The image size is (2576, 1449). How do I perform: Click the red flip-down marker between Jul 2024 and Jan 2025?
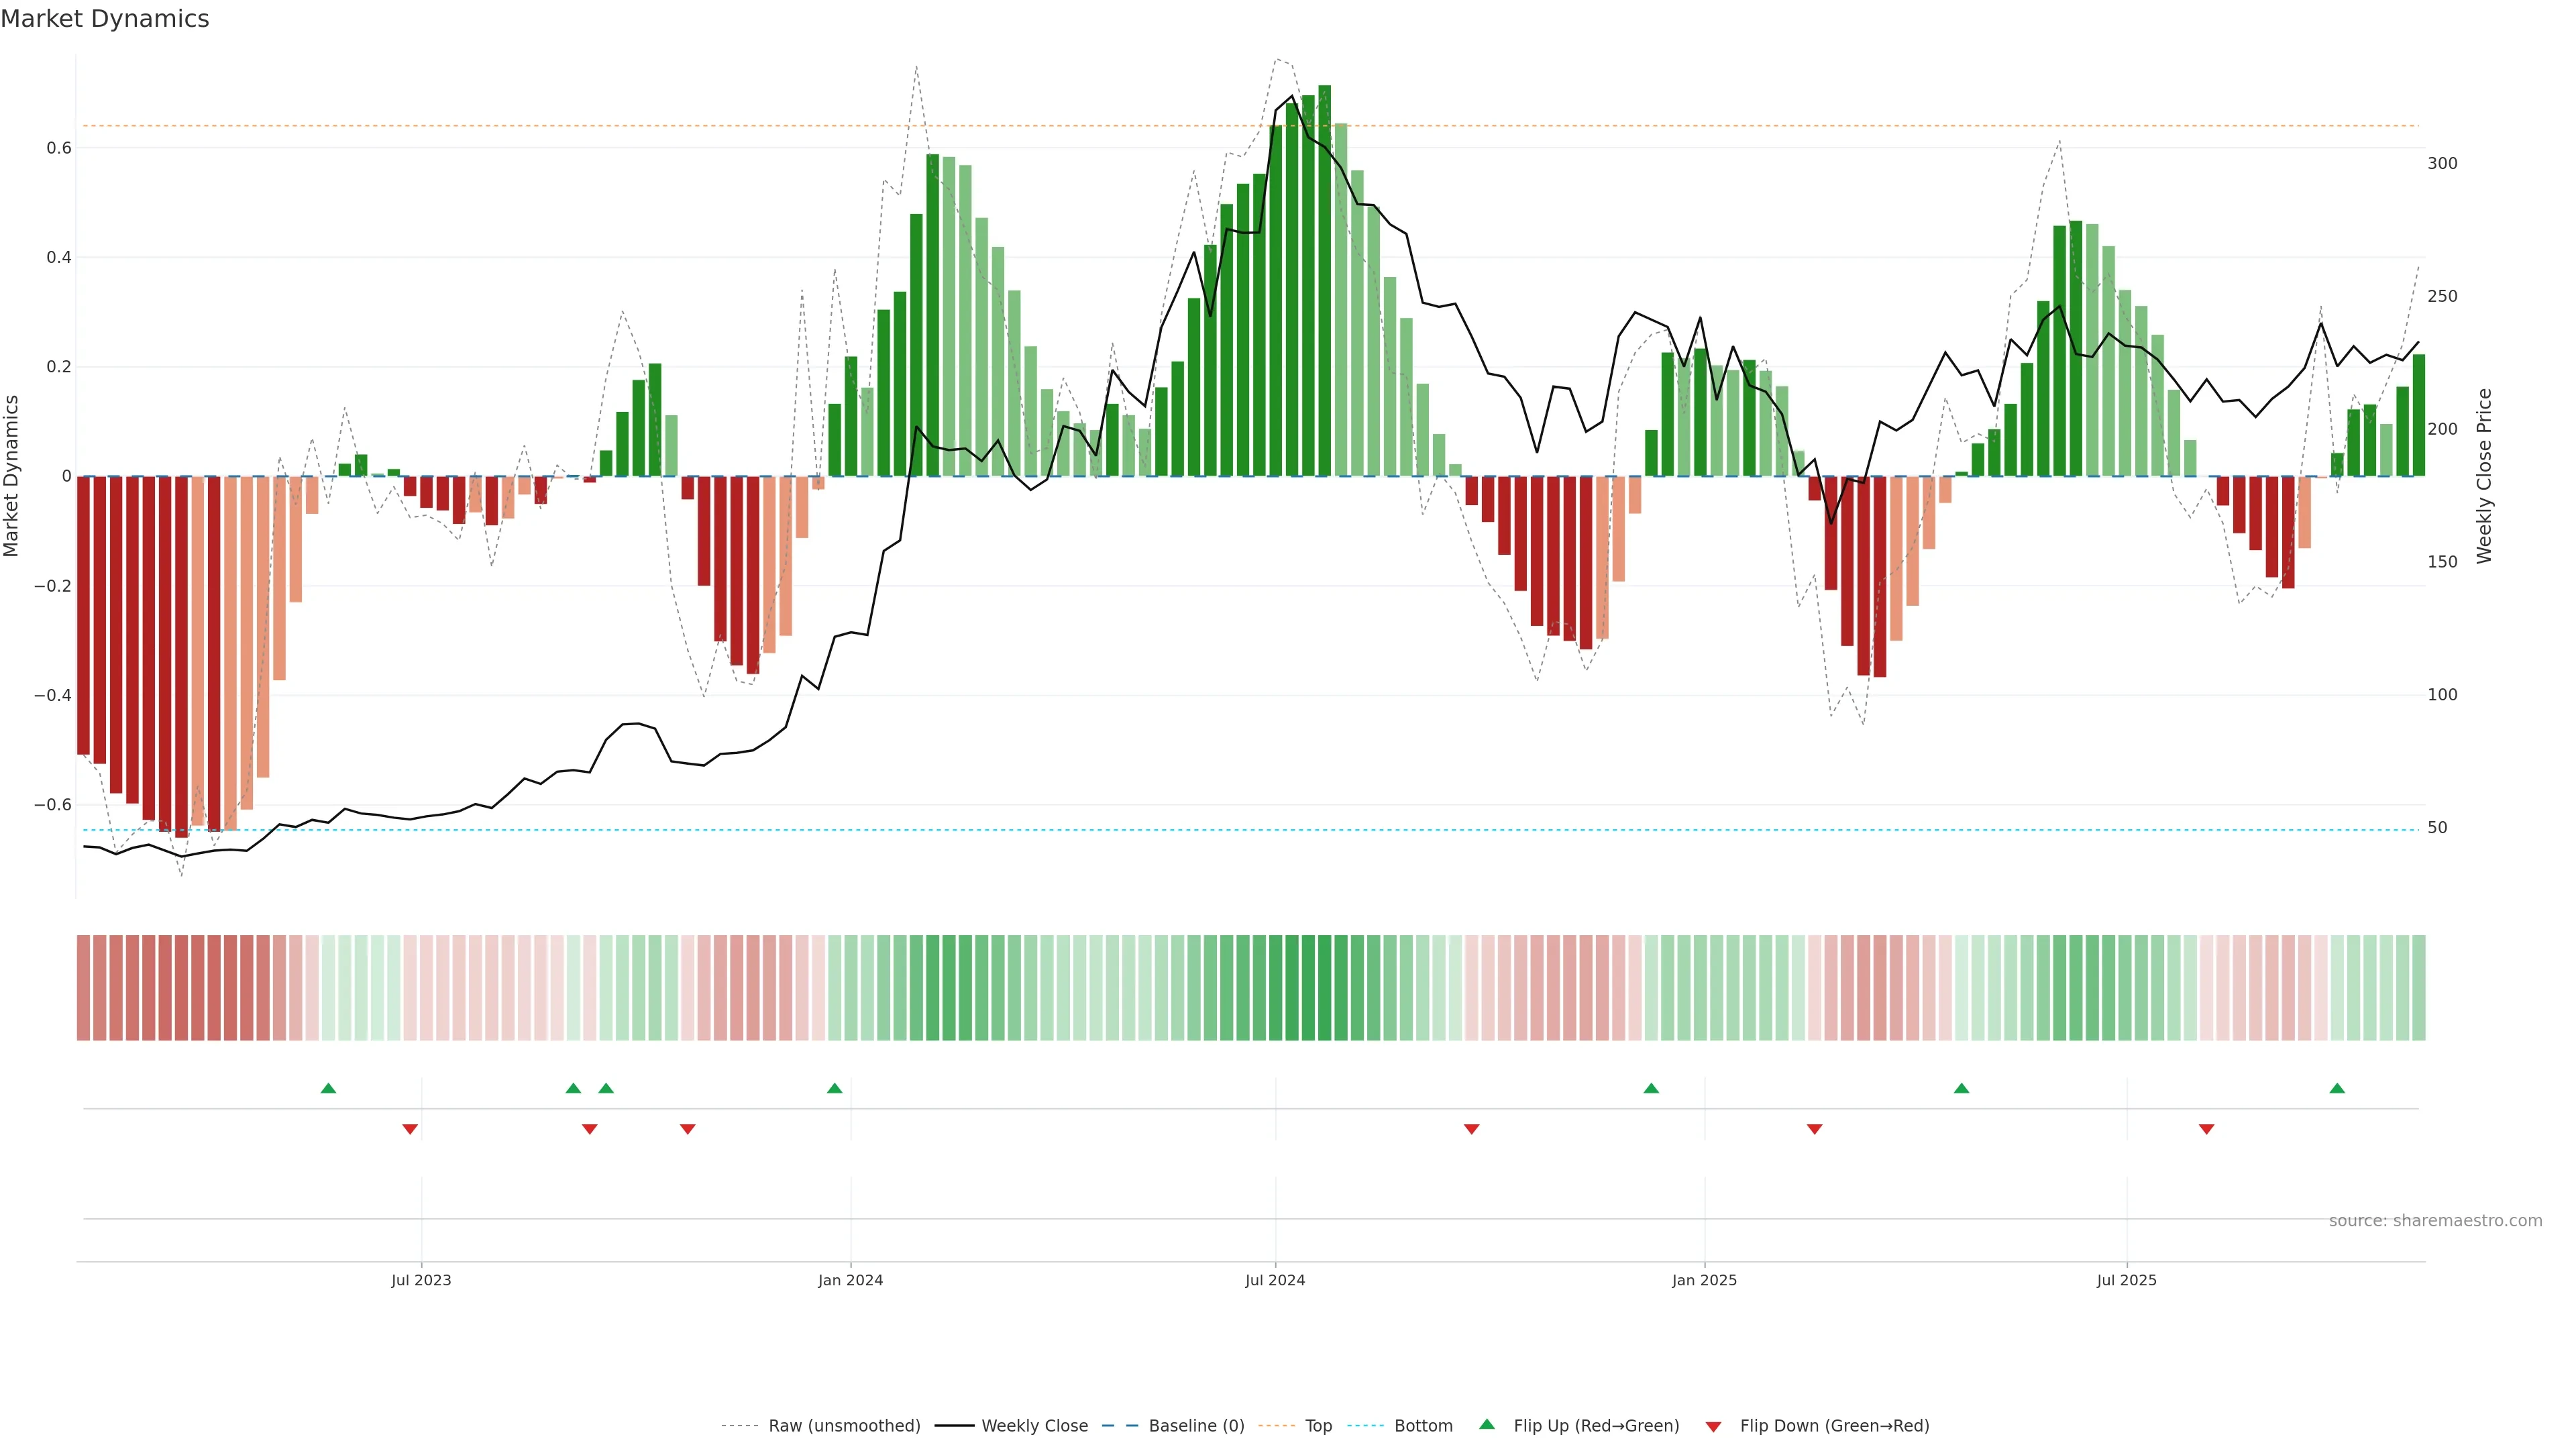(x=1471, y=1129)
